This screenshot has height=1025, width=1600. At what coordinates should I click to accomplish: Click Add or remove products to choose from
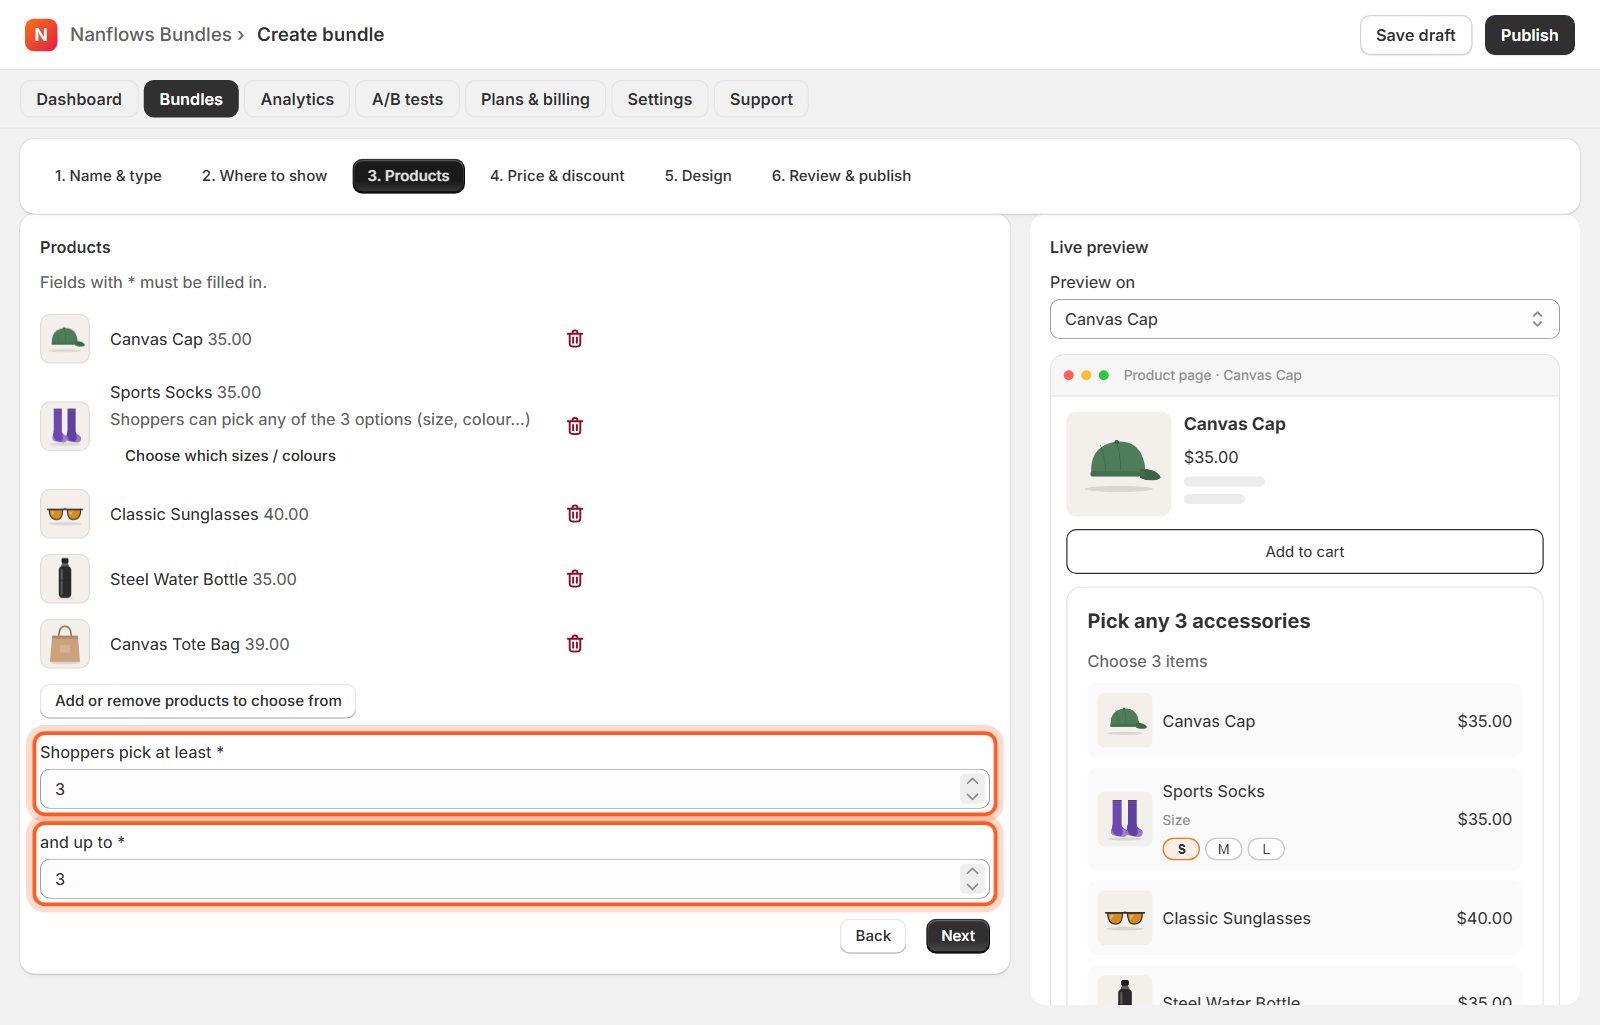198,701
